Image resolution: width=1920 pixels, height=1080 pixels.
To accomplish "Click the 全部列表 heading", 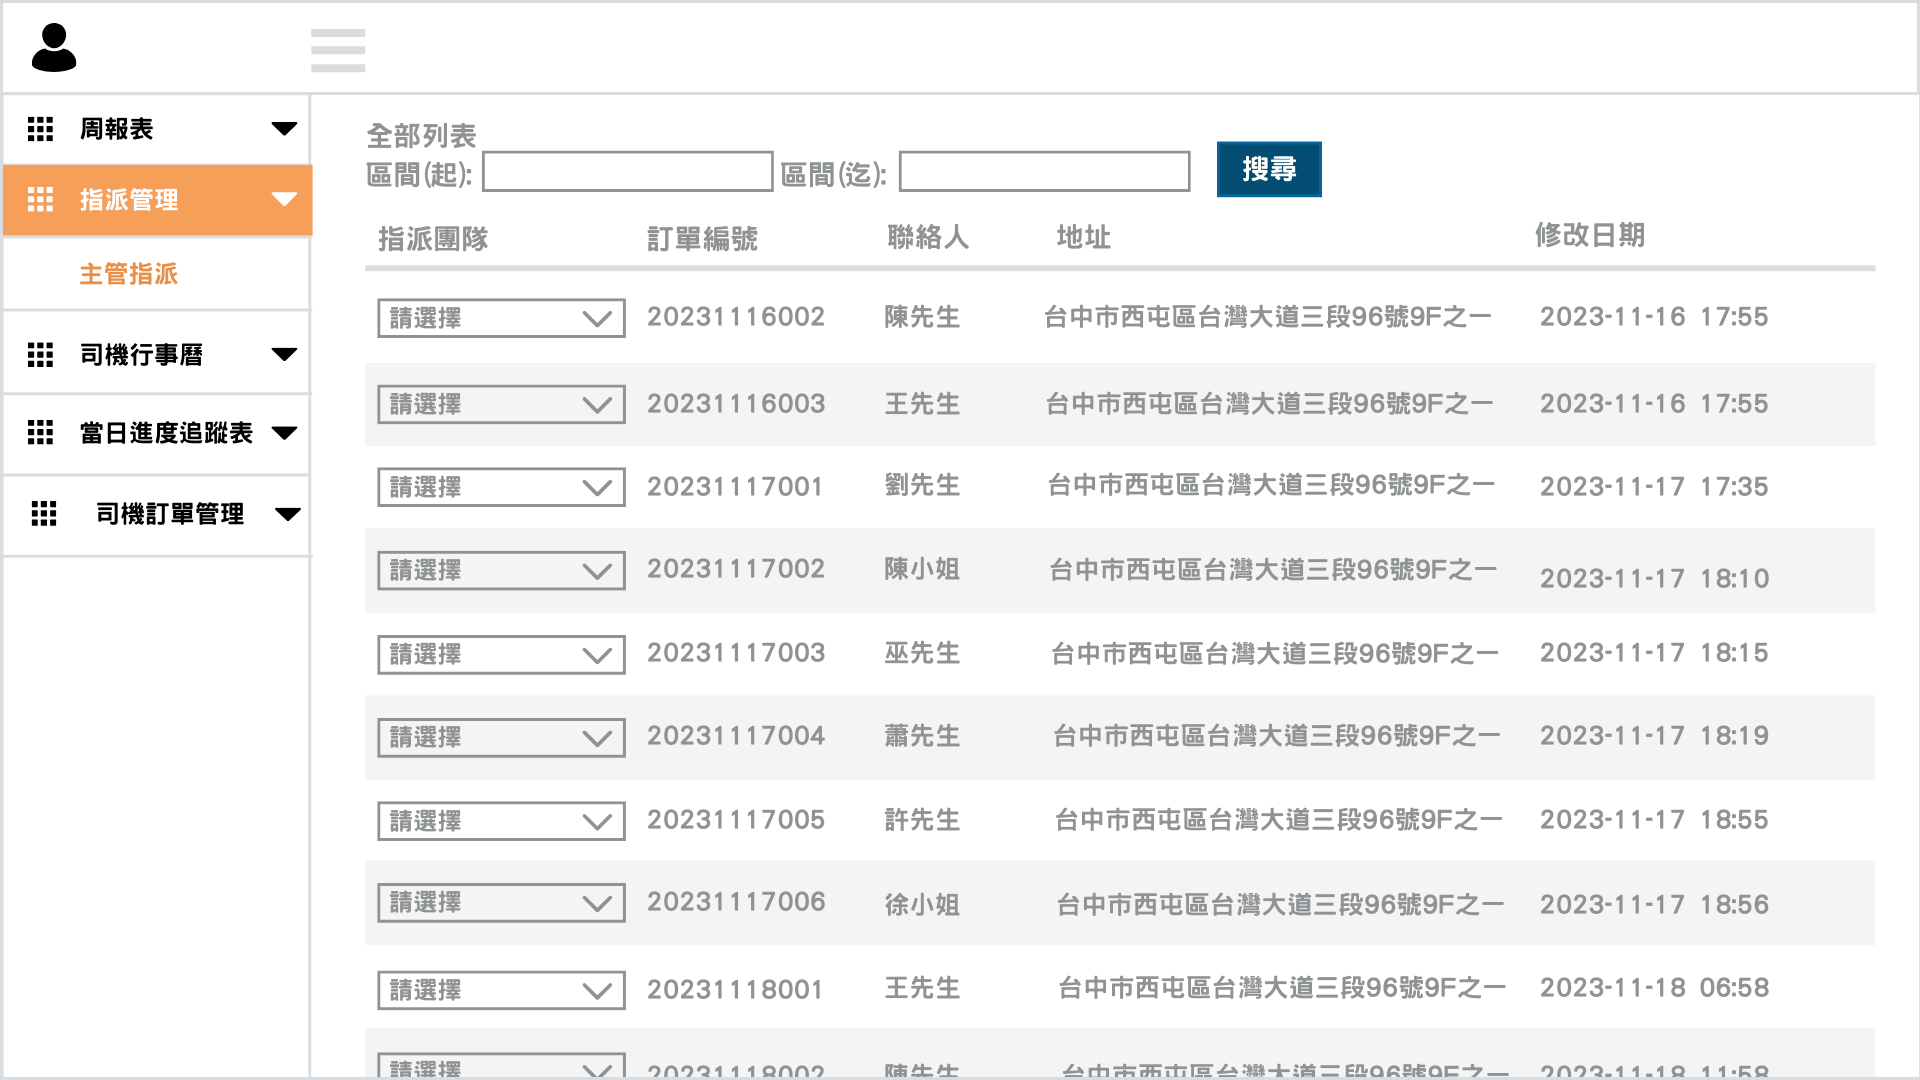I will click(x=421, y=136).
